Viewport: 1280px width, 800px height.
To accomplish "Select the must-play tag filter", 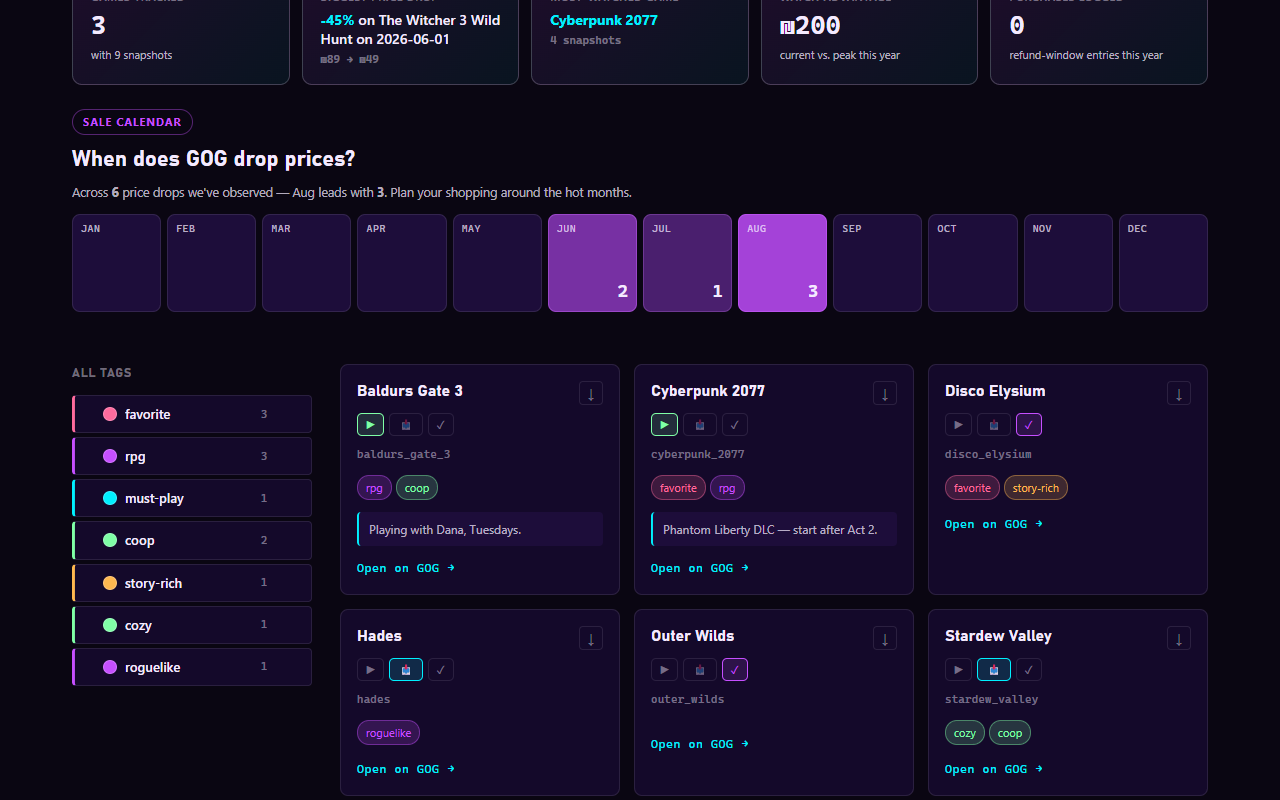I will [192, 498].
